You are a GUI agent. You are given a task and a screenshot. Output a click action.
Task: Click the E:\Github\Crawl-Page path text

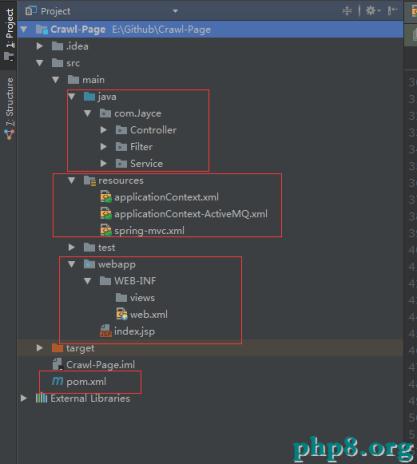[161, 30]
